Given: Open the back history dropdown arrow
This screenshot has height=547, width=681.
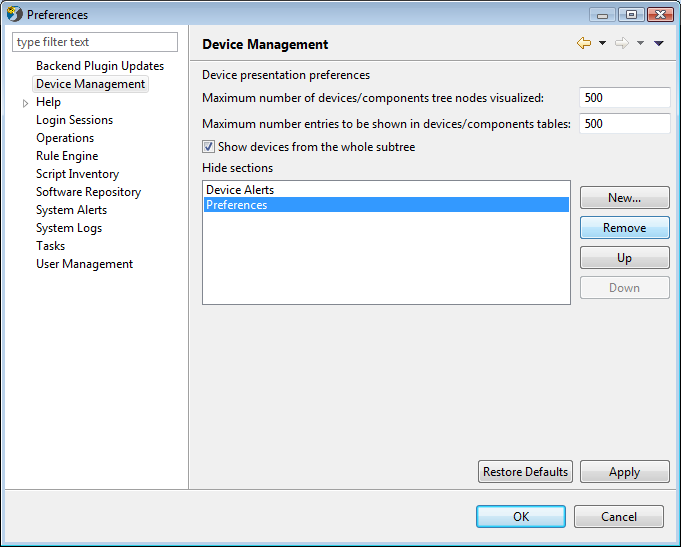Looking at the screenshot, I should point(602,43).
